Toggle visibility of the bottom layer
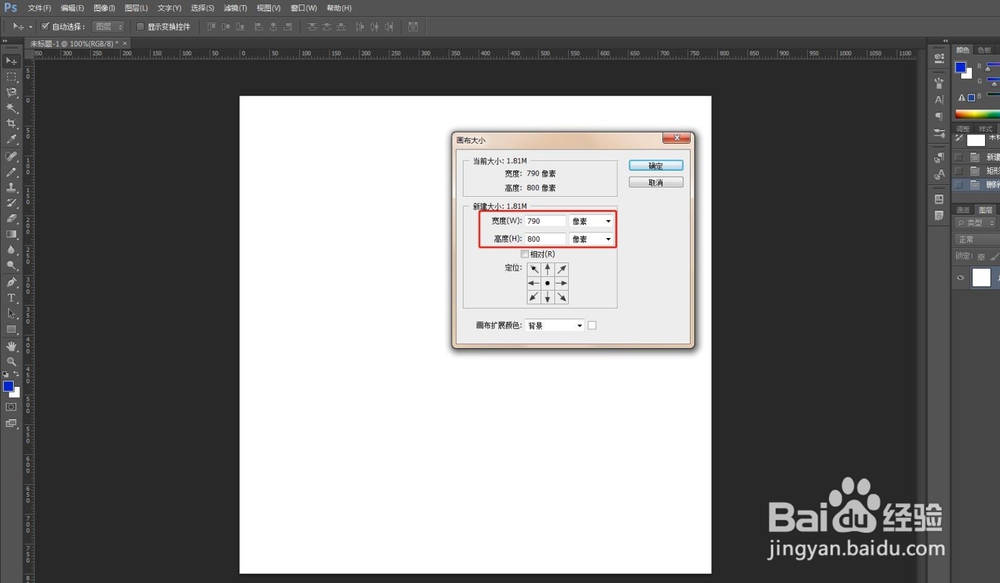The width and height of the screenshot is (1000, 583). pyautogui.click(x=959, y=277)
